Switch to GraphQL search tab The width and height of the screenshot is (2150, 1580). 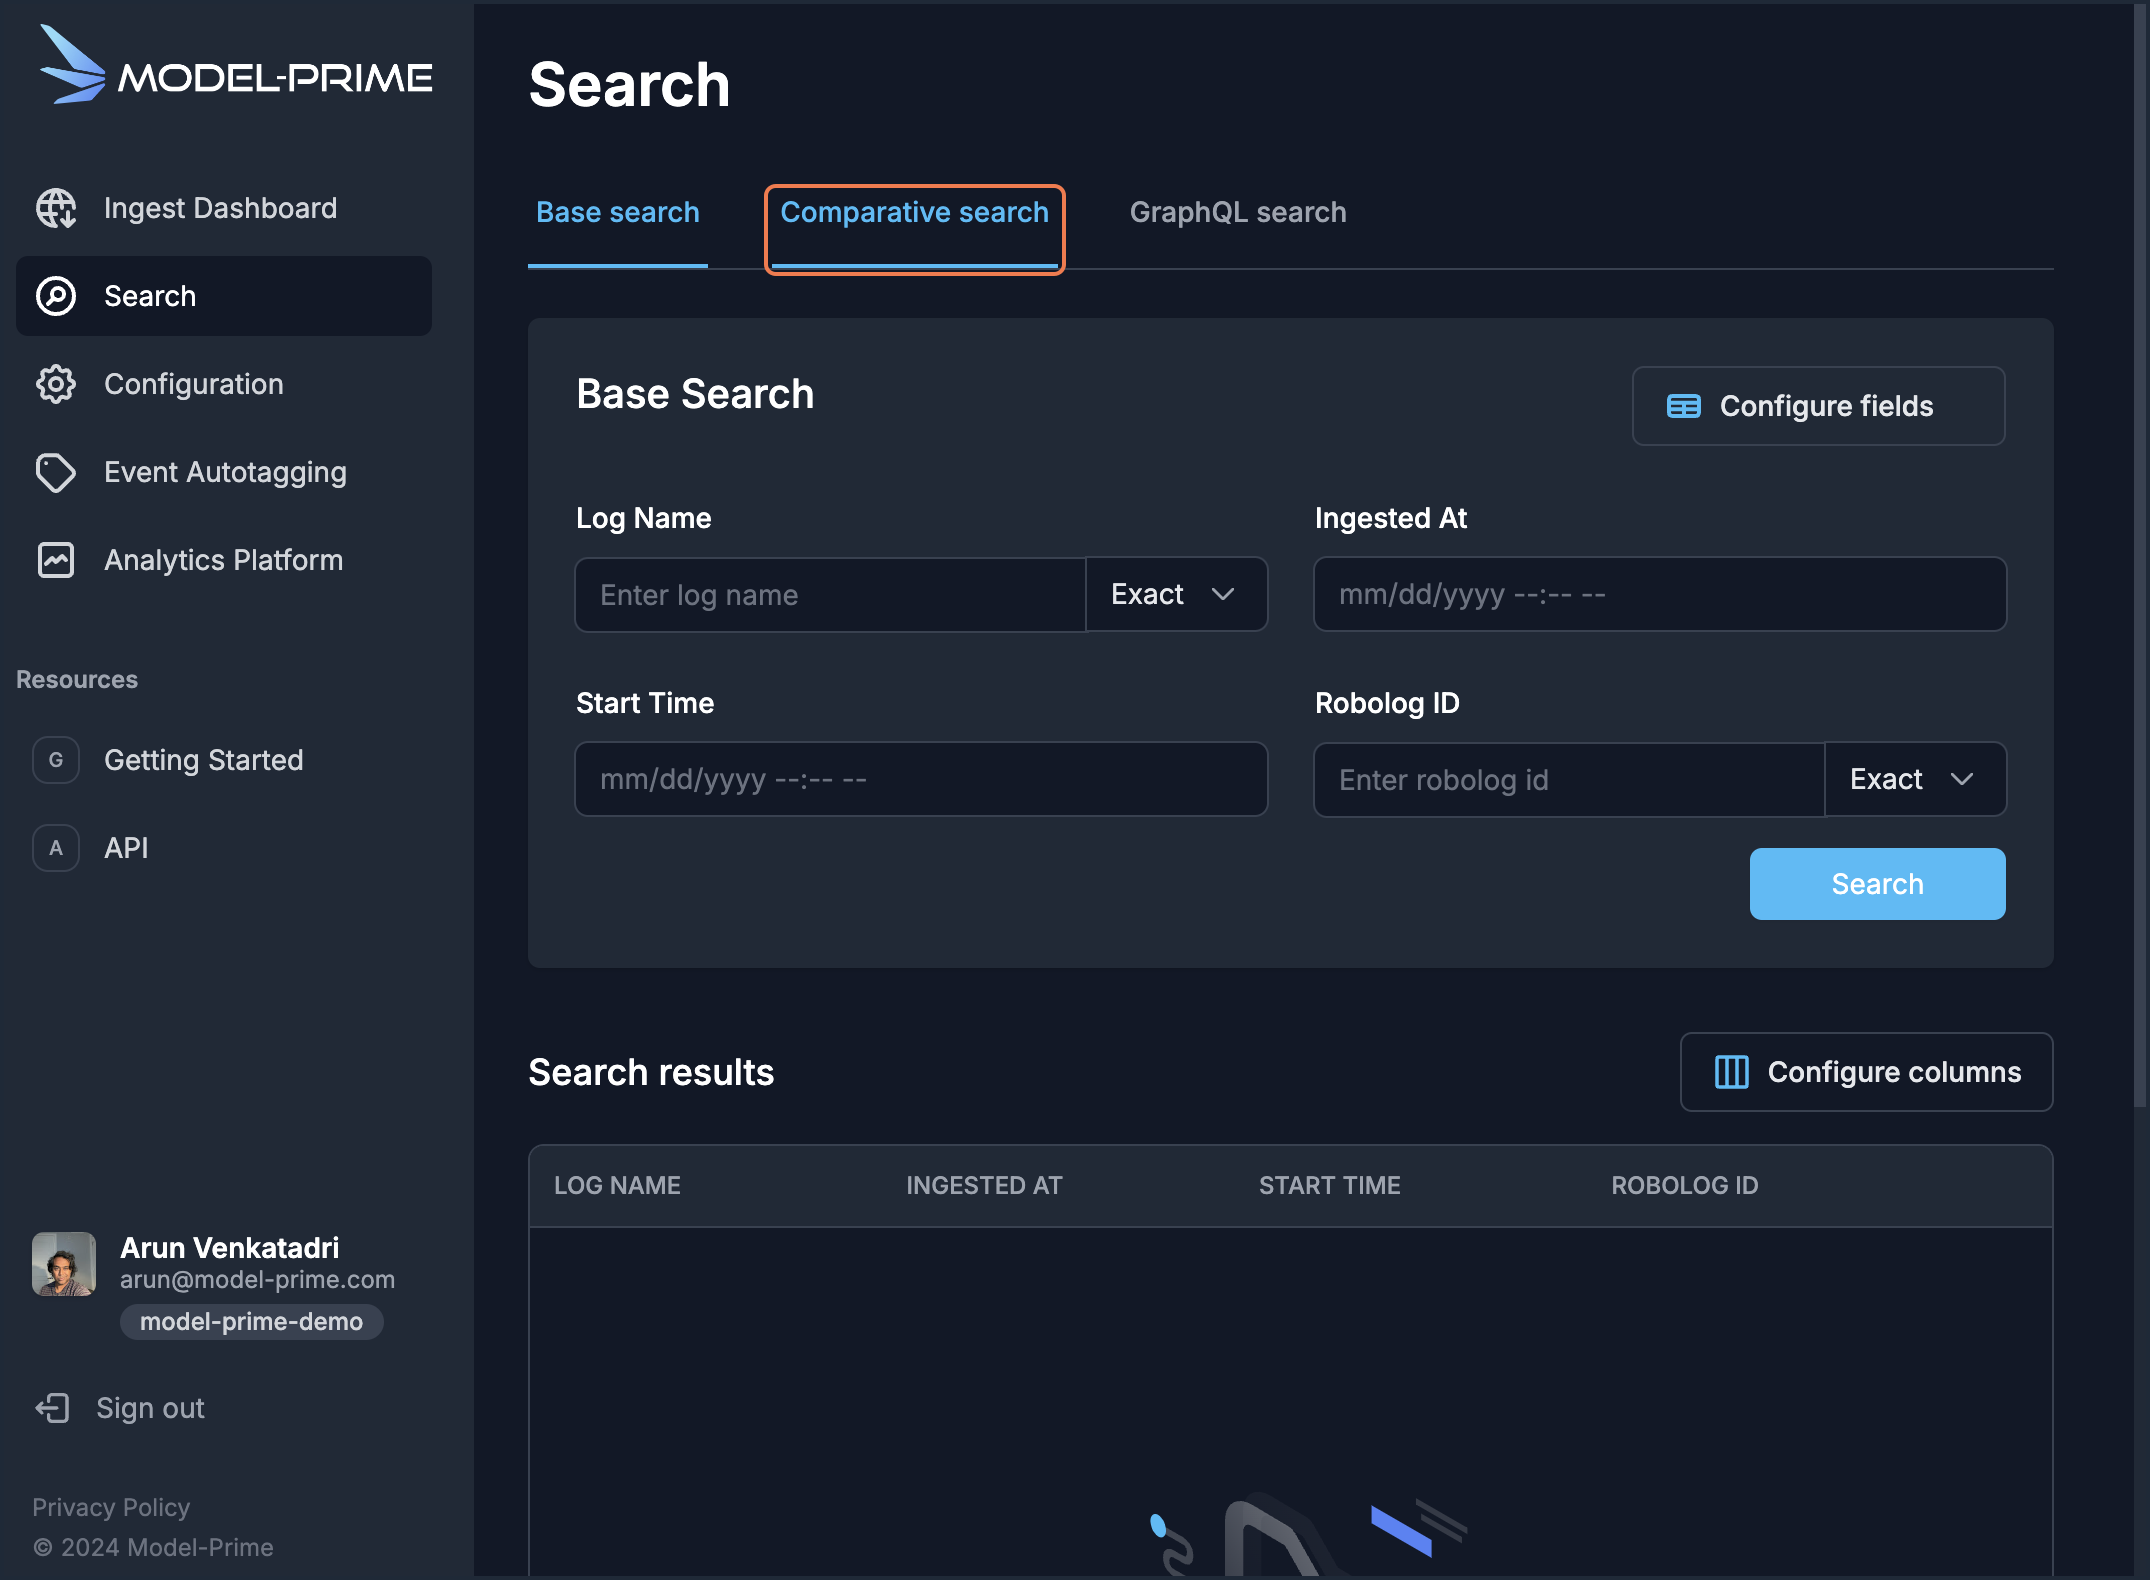pyautogui.click(x=1237, y=212)
